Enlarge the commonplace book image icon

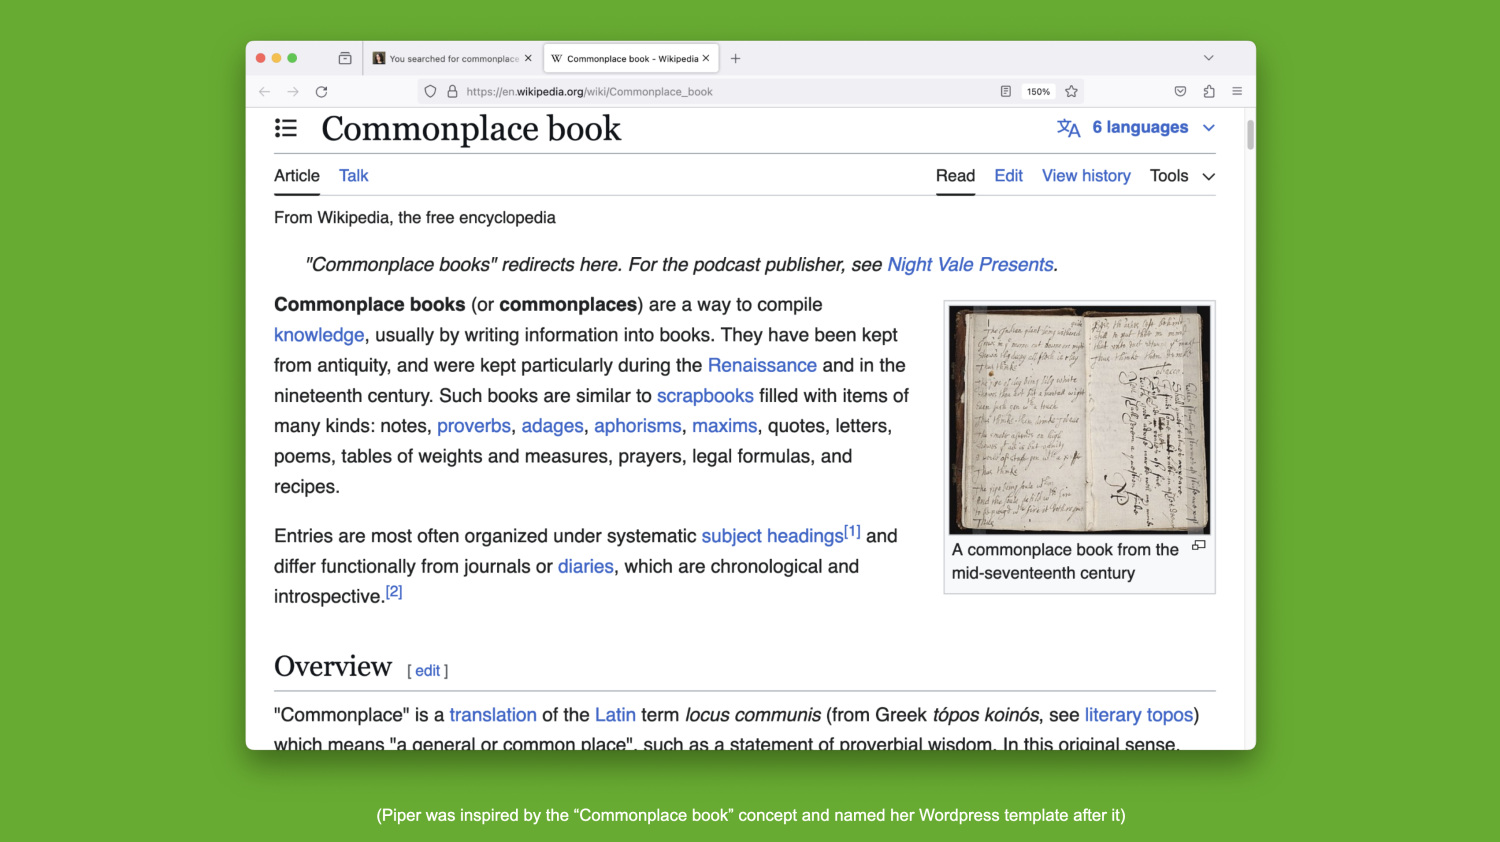[x=1198, y=546]
